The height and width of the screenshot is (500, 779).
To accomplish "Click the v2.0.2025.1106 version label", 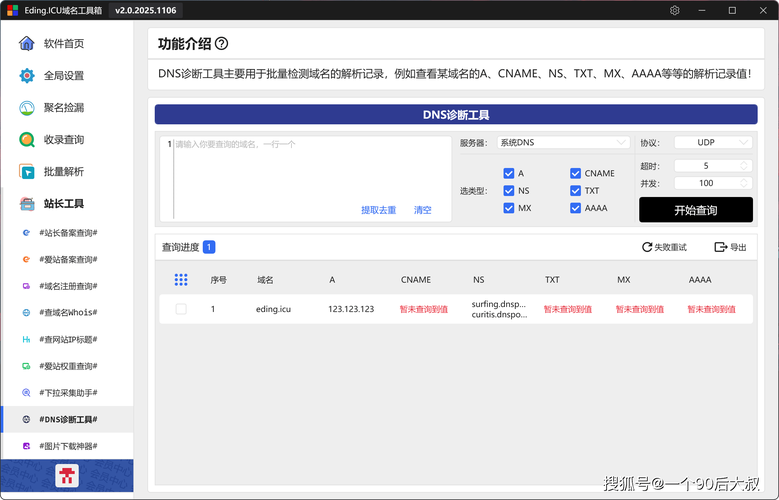I will pyautogui.click(x=146, y=10).
